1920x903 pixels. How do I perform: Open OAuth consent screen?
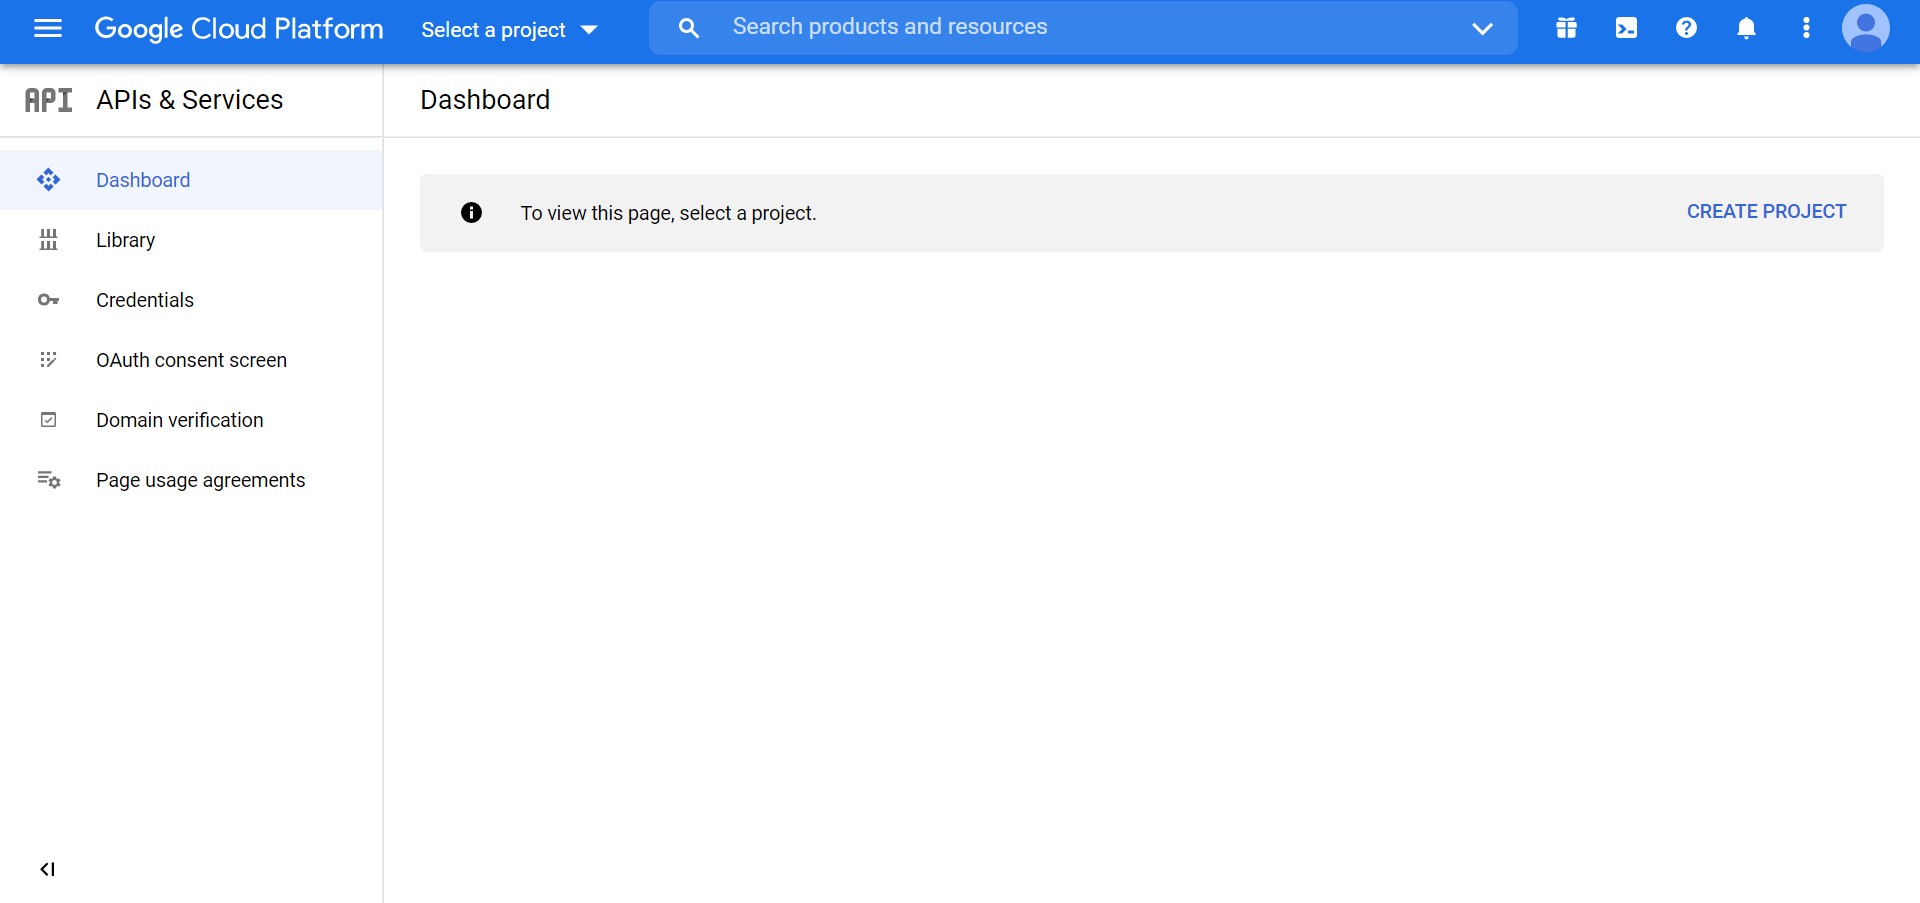tap(191, 360)
